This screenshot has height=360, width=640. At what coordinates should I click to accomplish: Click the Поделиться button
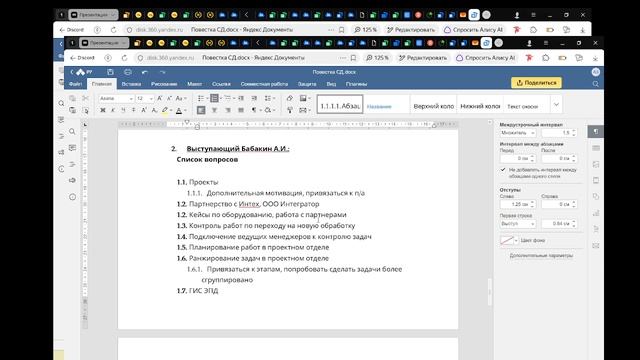[x=536, y=82]
